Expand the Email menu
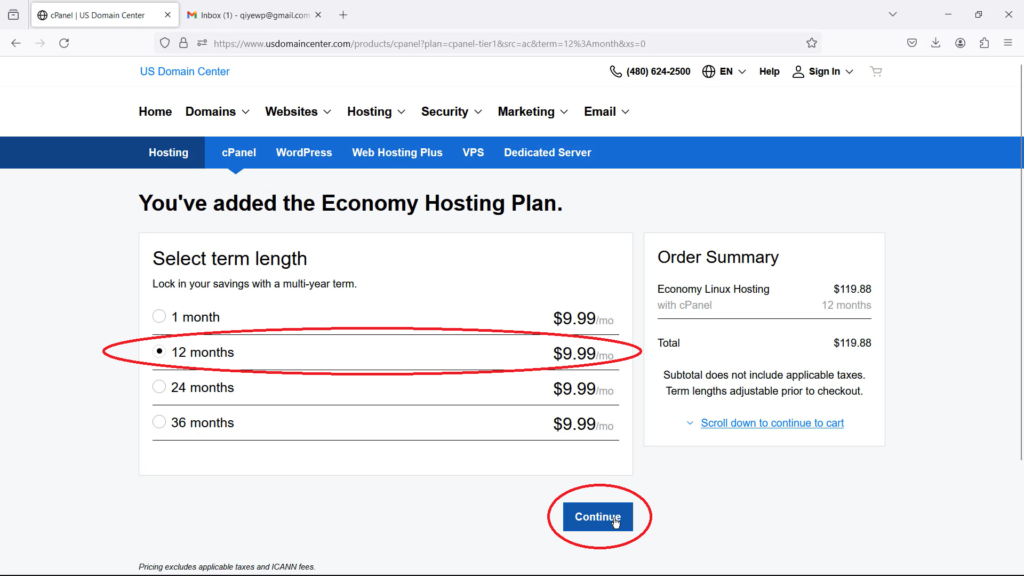The height and width of the screenshot is (576, 1024). click(607, 112)
